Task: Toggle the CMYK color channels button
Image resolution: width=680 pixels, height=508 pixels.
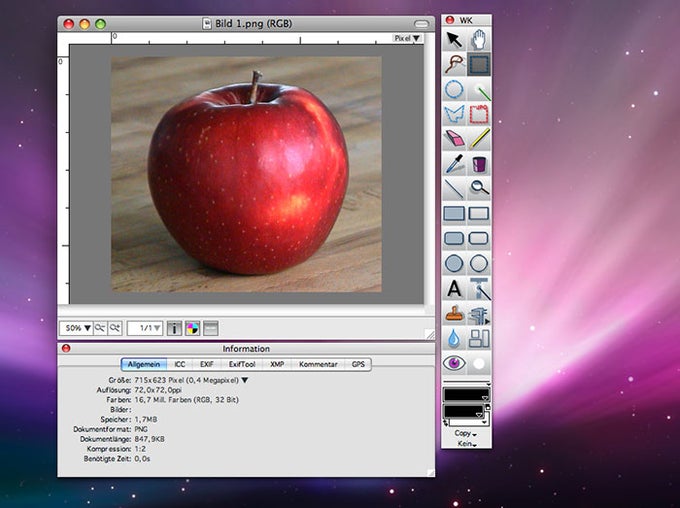Action: pyautogui.click(x=192, y=328)
